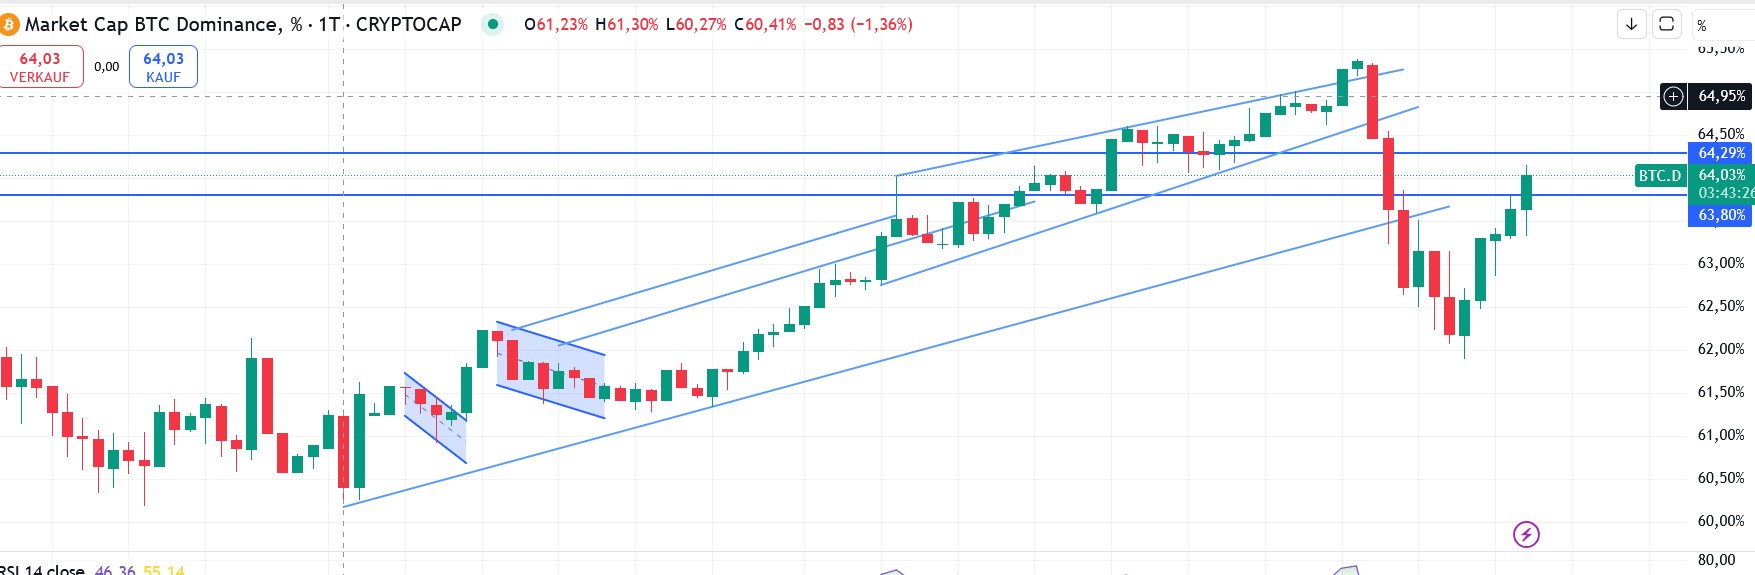Click the purple lightning bolt icon
The height and width of the screenshot is (575, 1755).
click(1526, 534)
